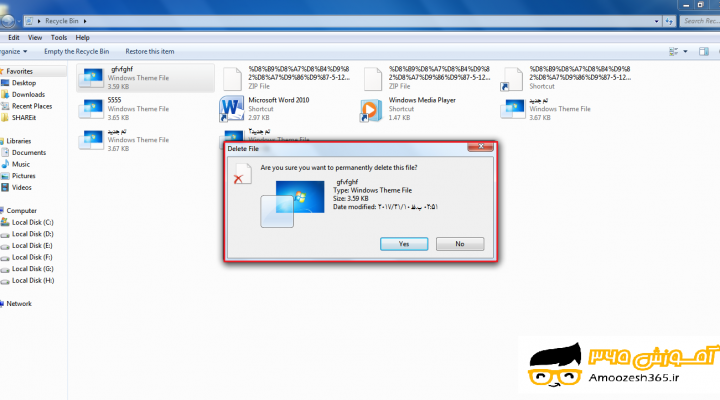Select the encoded-name Shortcut file icon

point(512,79)
